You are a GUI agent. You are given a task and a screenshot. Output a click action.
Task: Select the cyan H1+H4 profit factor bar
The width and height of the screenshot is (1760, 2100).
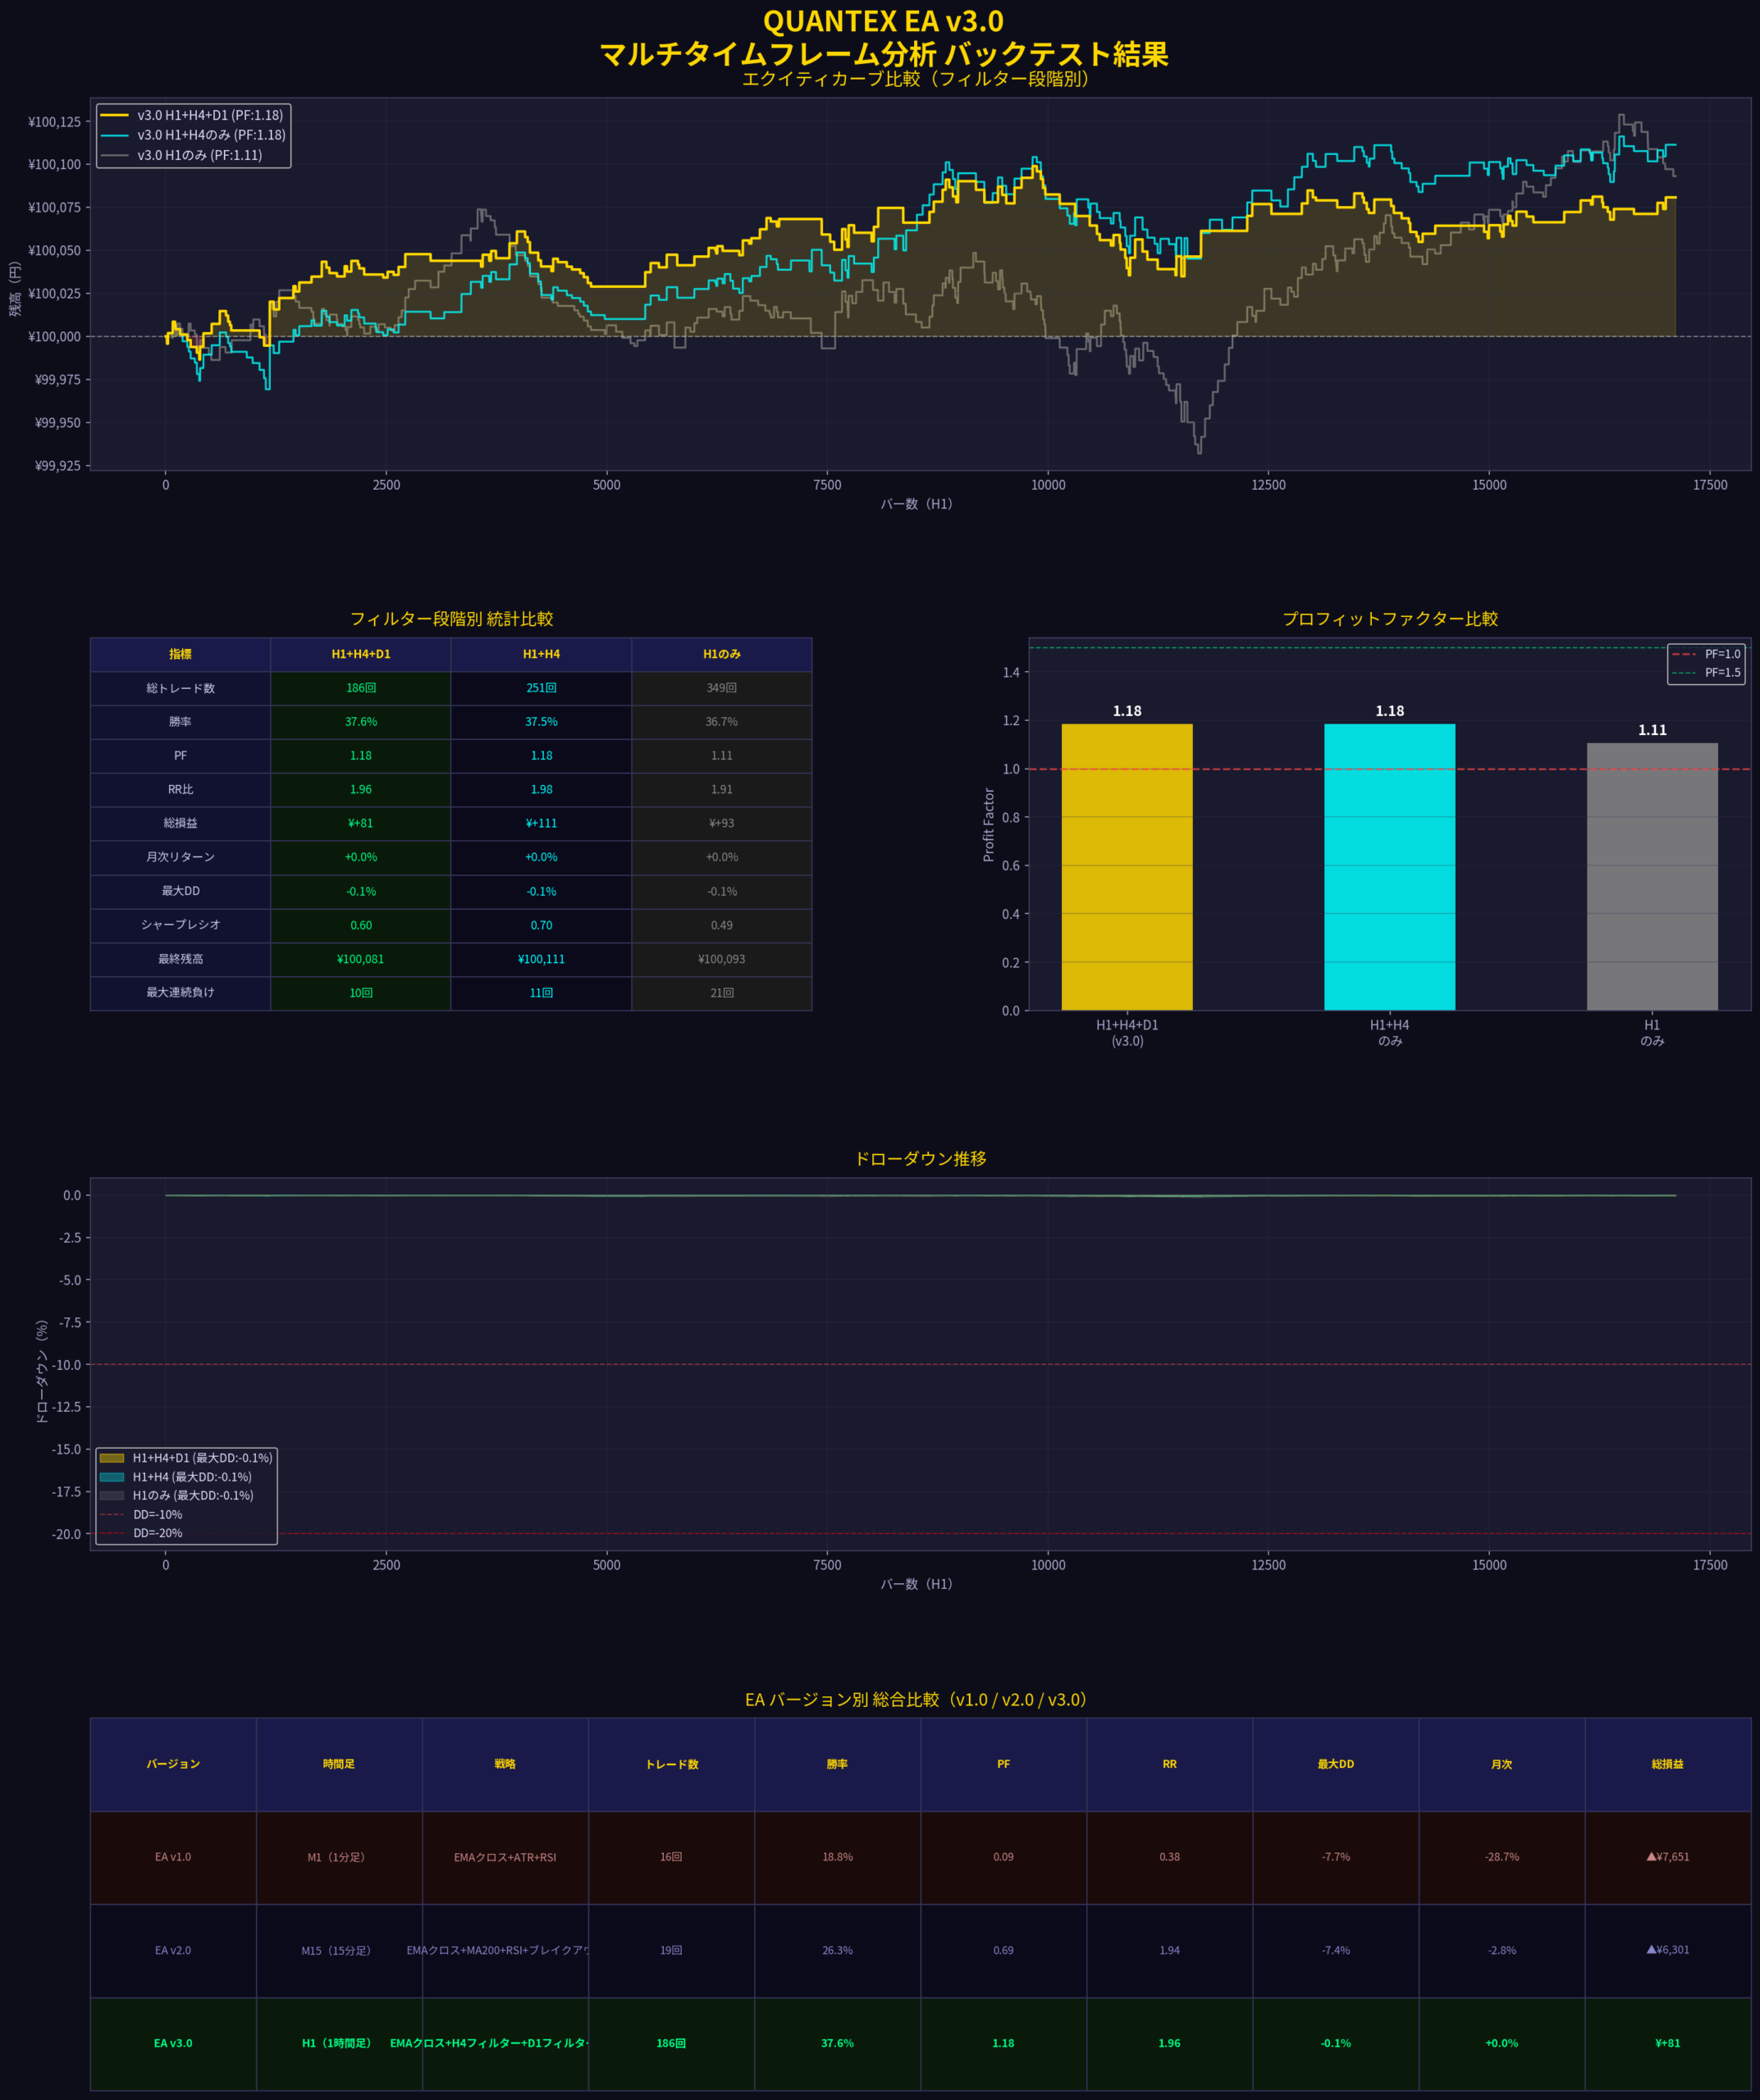(x=1389, y=866)
